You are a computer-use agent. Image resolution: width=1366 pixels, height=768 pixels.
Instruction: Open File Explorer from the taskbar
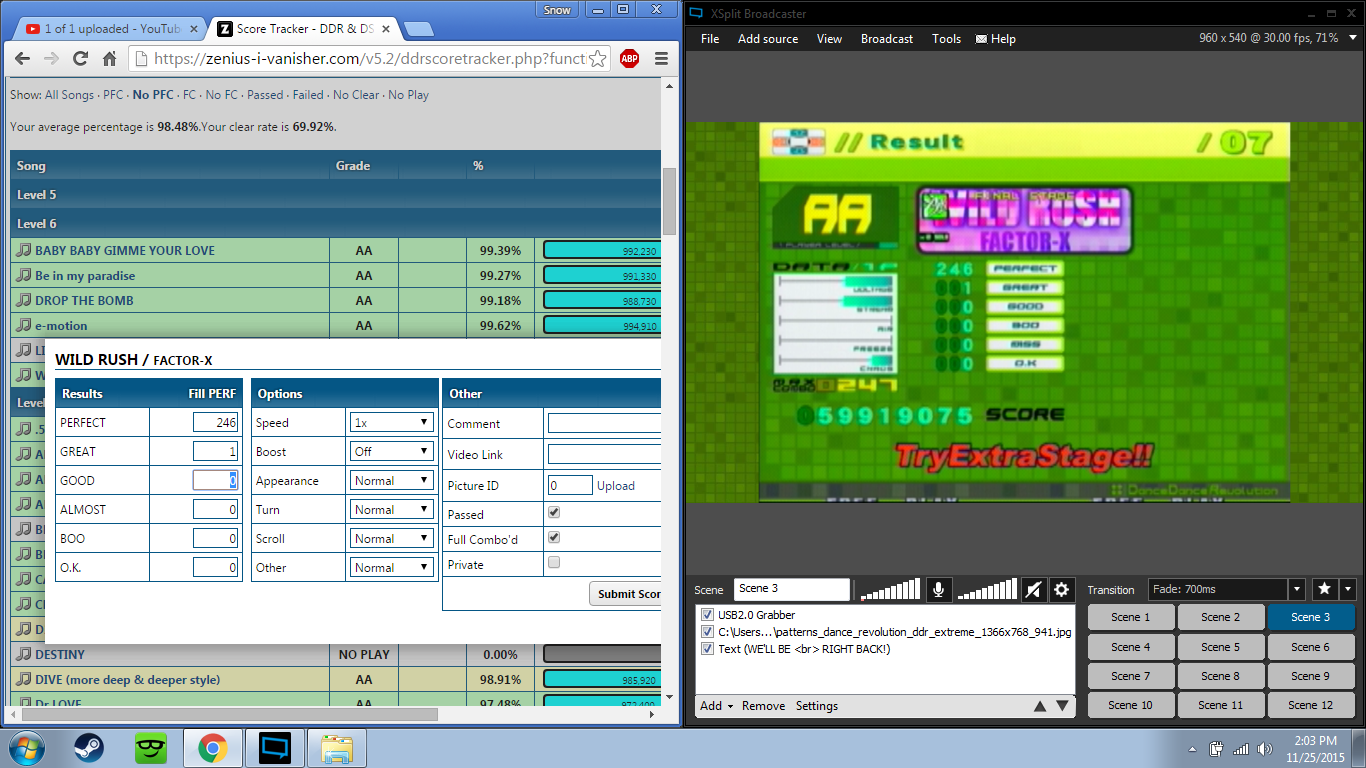click(x=338, y=748)
